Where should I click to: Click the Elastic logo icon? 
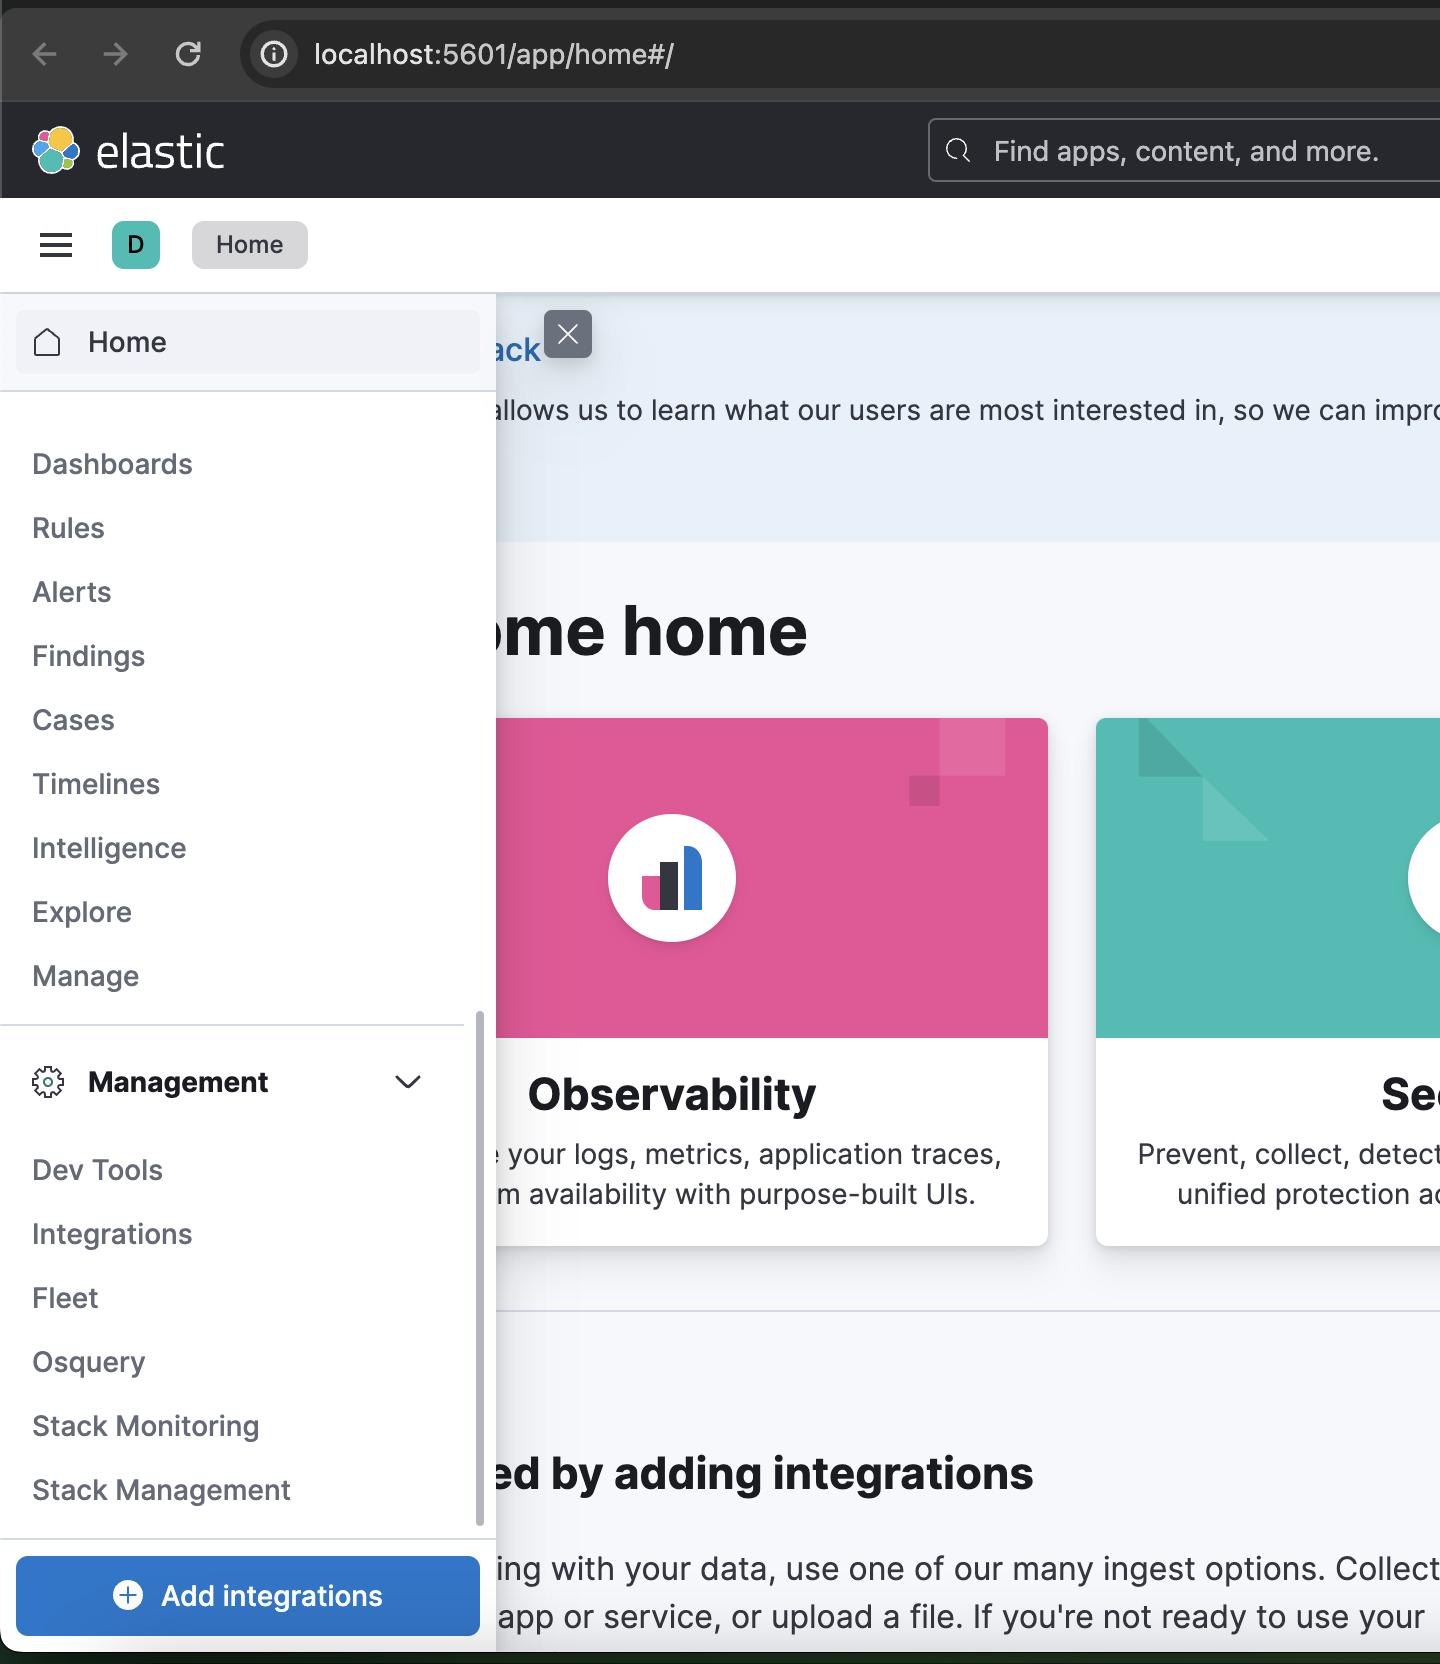(x=56, y=150)
